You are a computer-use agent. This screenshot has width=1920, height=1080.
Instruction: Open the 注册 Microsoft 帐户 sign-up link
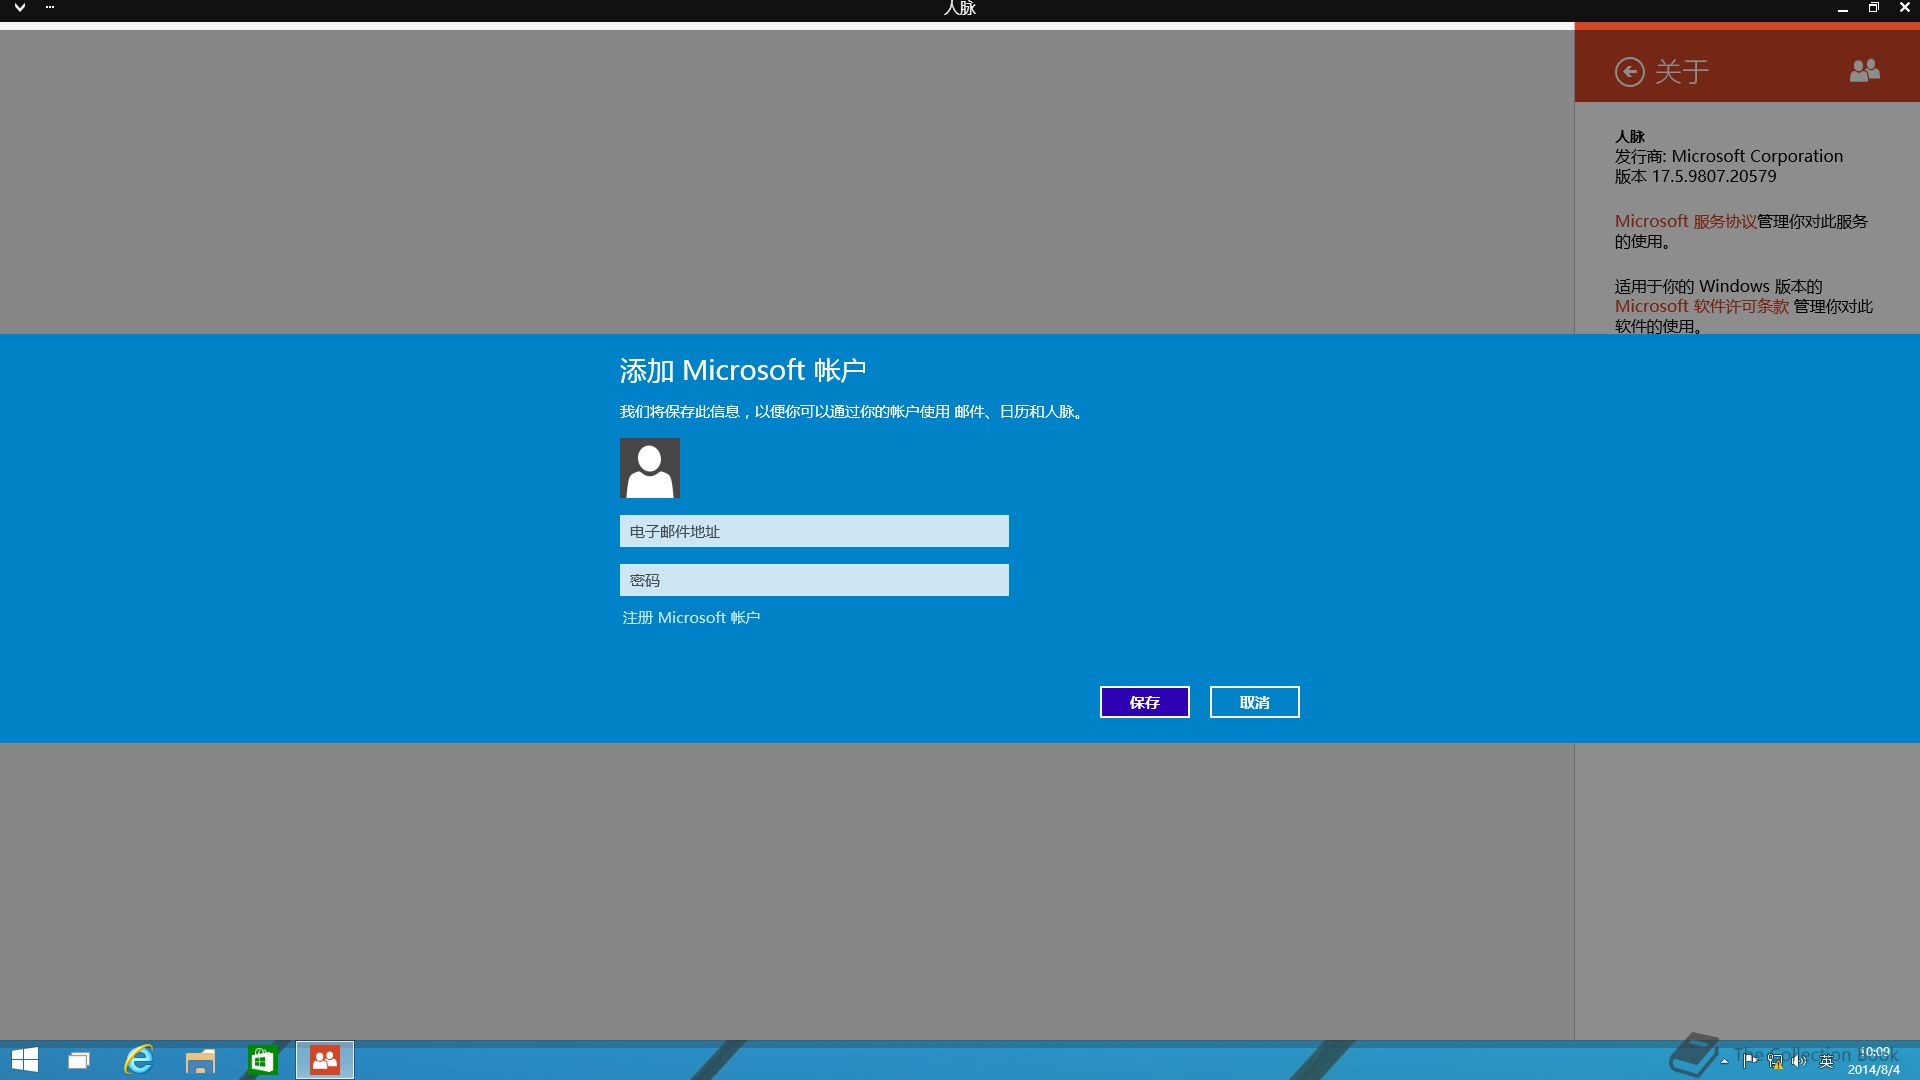coord(691,618)
